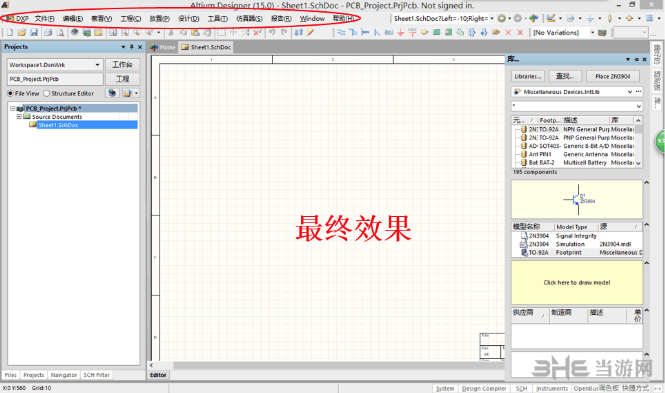Open an existing document via folder icon

tap(22, 33)
